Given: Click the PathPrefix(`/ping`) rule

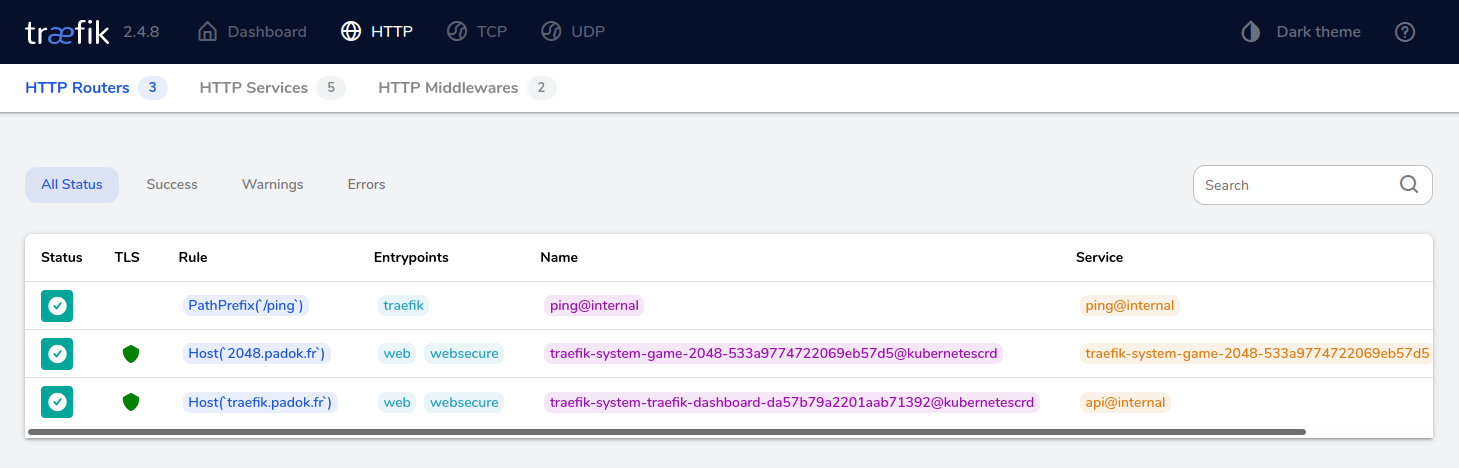Looking at the screenshot, I should click(246, 306).
